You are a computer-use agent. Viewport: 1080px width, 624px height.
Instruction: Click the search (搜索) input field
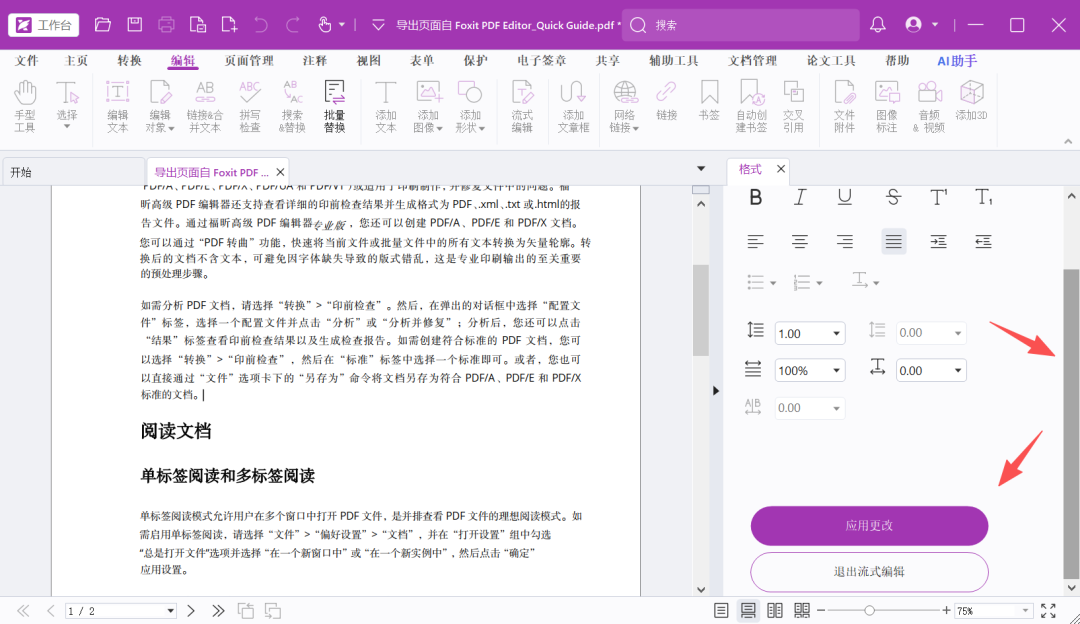coord(740,25)
